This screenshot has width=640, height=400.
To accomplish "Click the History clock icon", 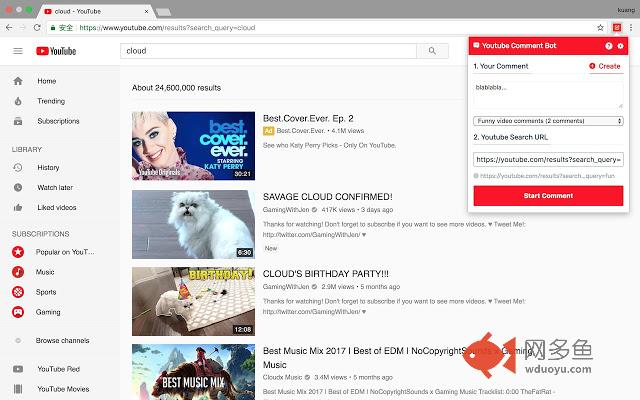I will click(18, 167).
